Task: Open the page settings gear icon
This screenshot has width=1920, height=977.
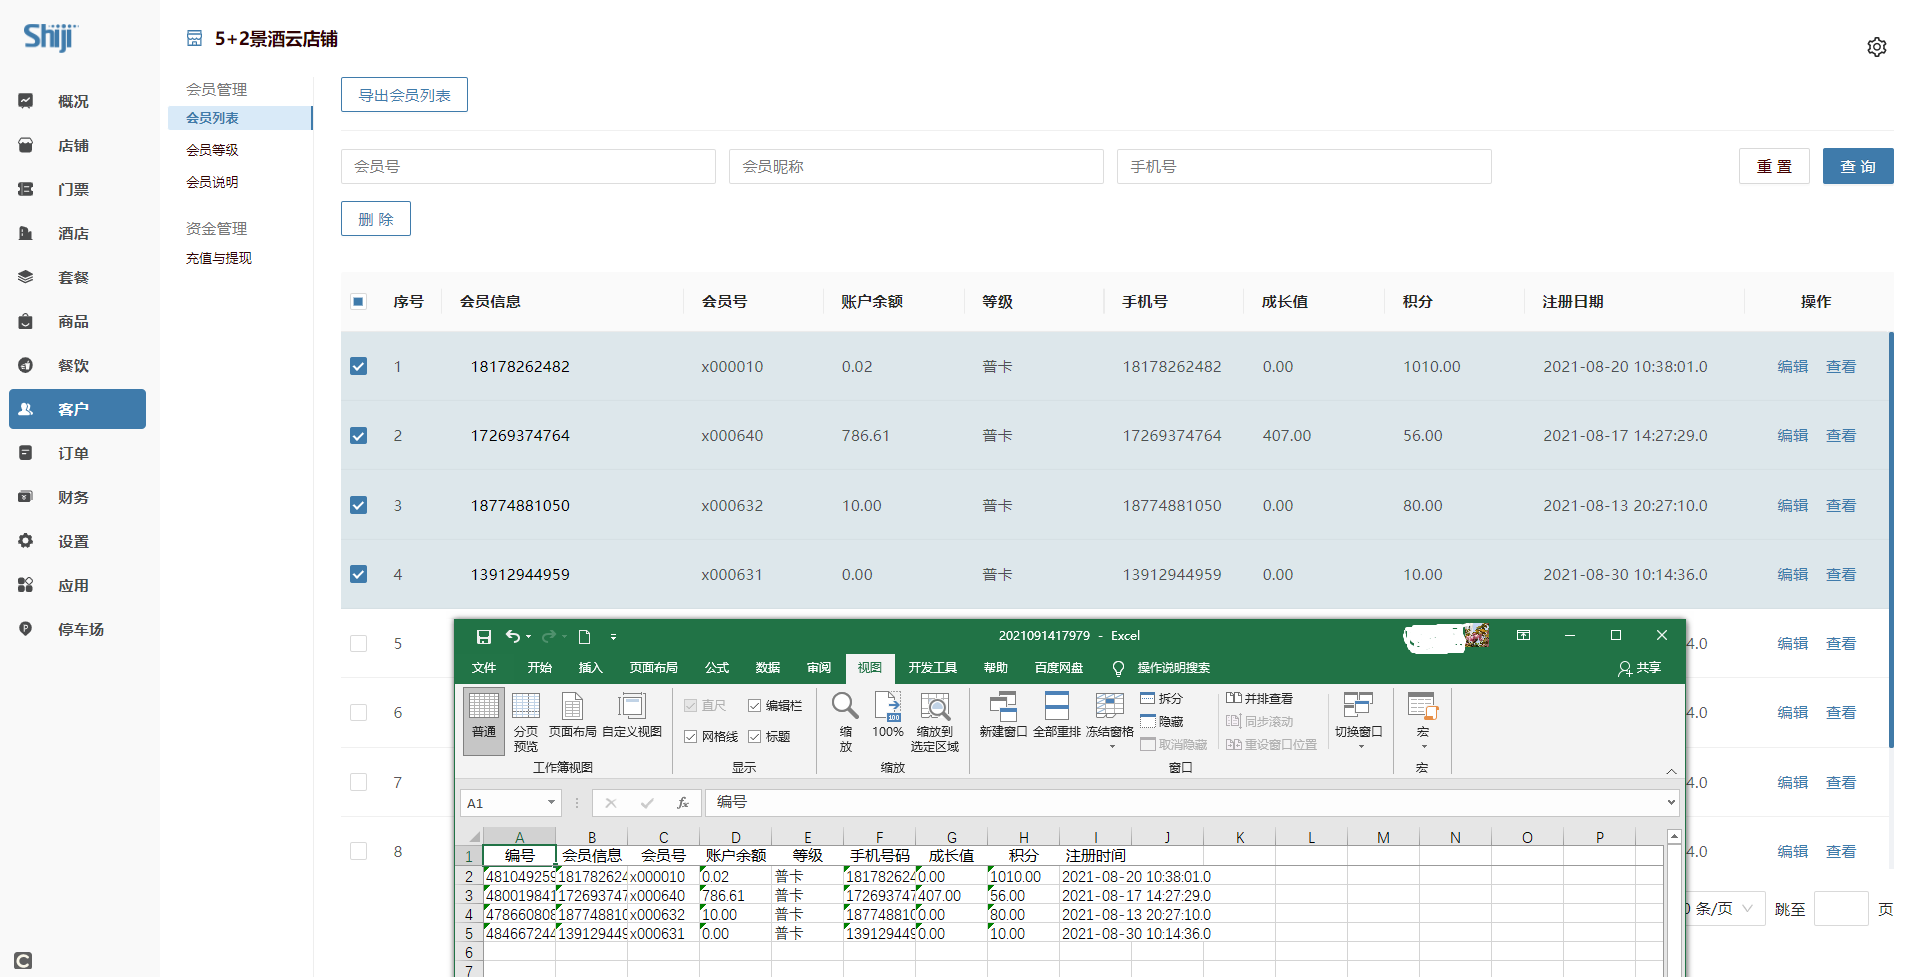Action: point(1877,47)
